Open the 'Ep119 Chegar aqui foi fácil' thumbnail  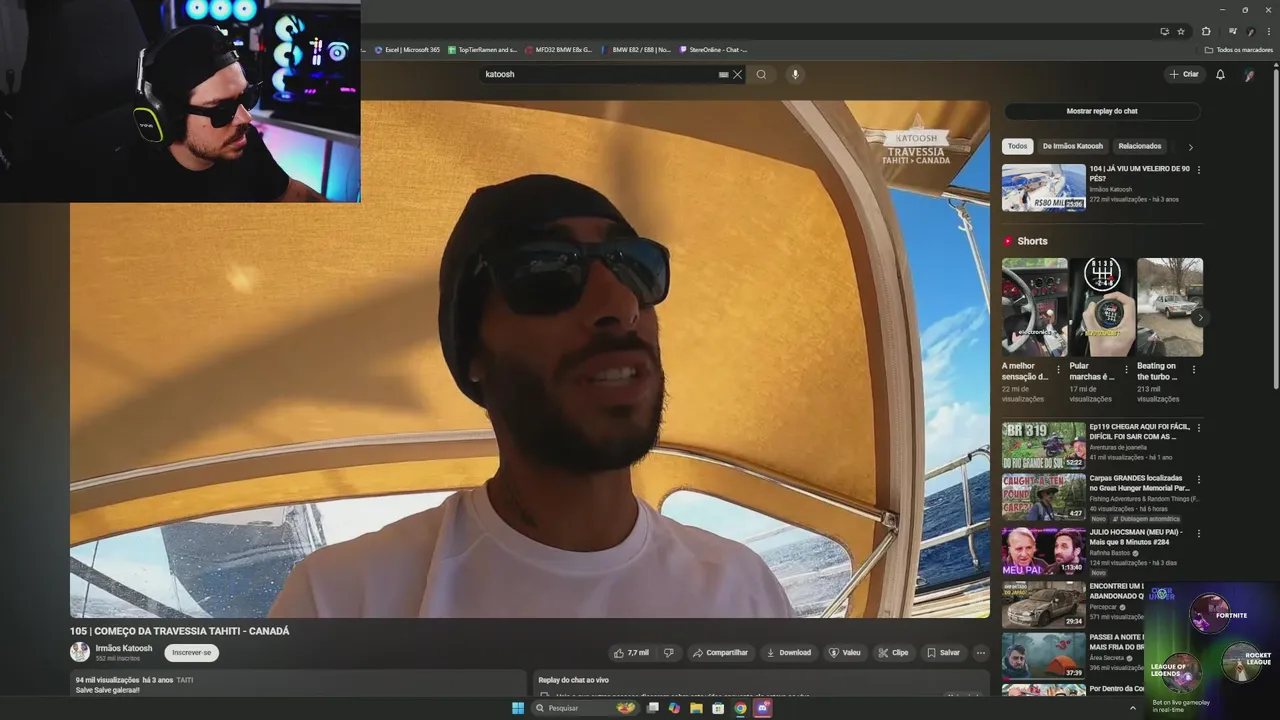(1044, 445)
